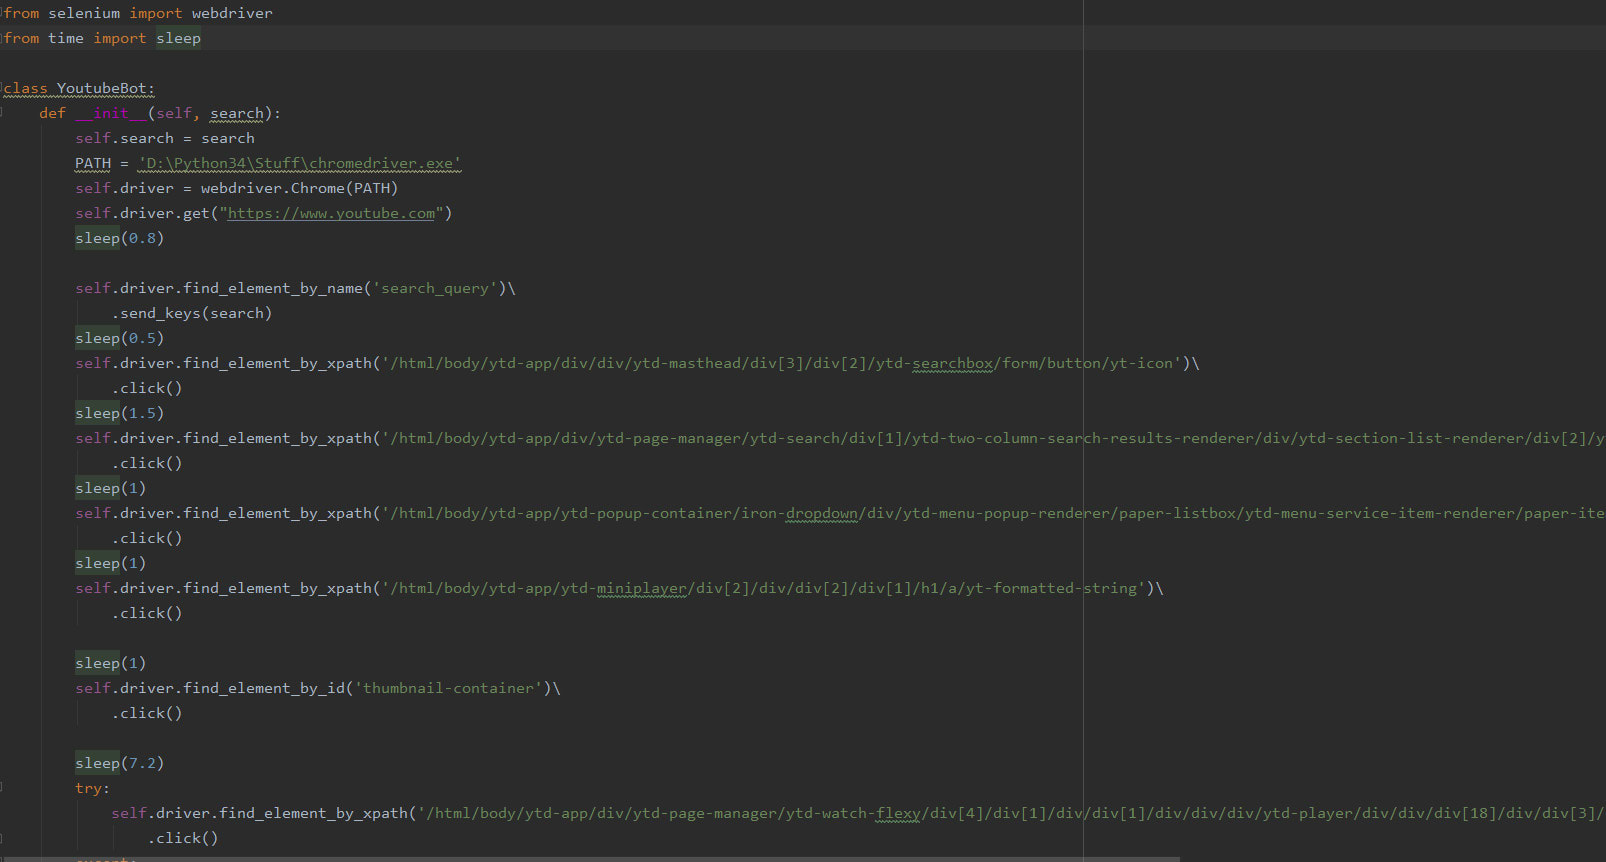The height and width of the screenshot is (862, 1606).
Task: Click 'webdriver' in the selenium import line
Action: tap(232, 13)
